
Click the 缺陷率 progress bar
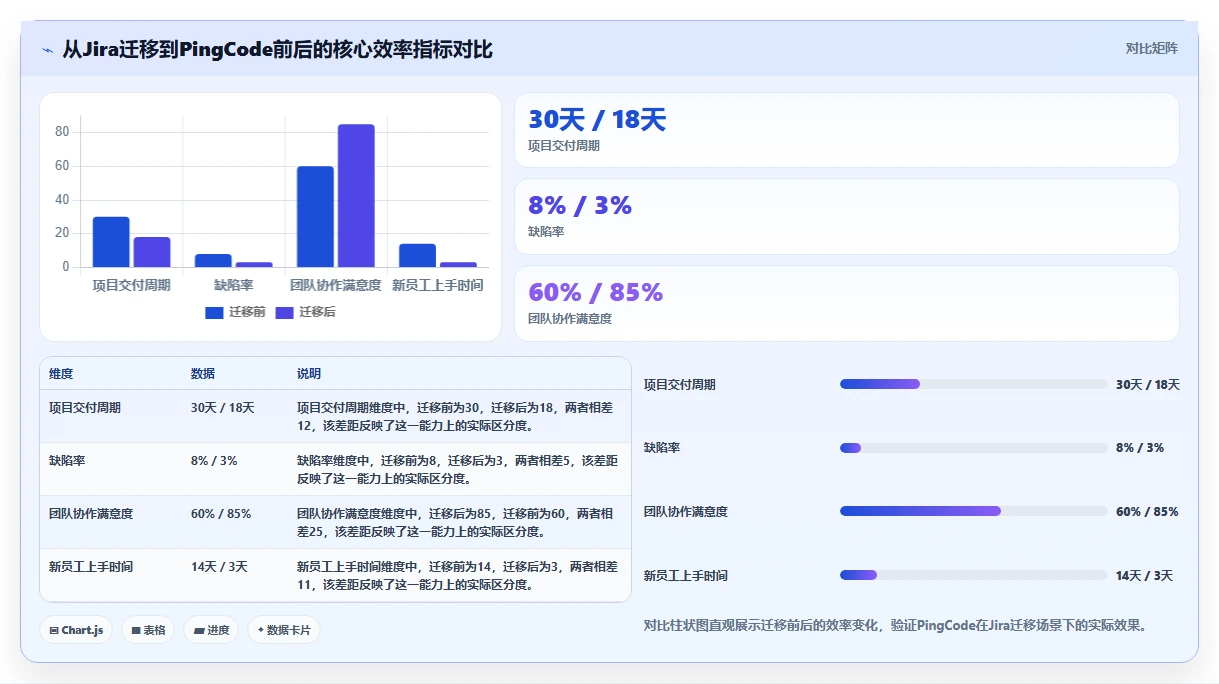[974, 448]
